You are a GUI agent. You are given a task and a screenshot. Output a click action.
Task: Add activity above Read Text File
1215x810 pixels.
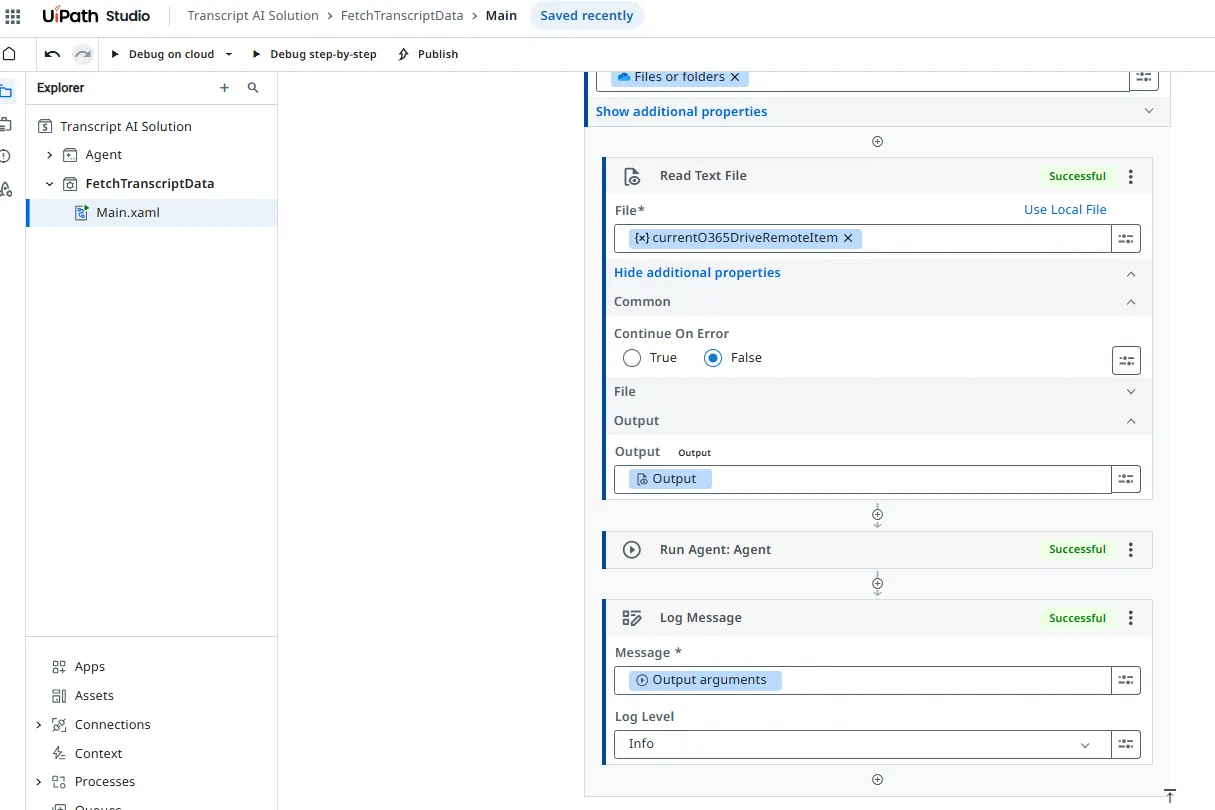coord(877,142)
